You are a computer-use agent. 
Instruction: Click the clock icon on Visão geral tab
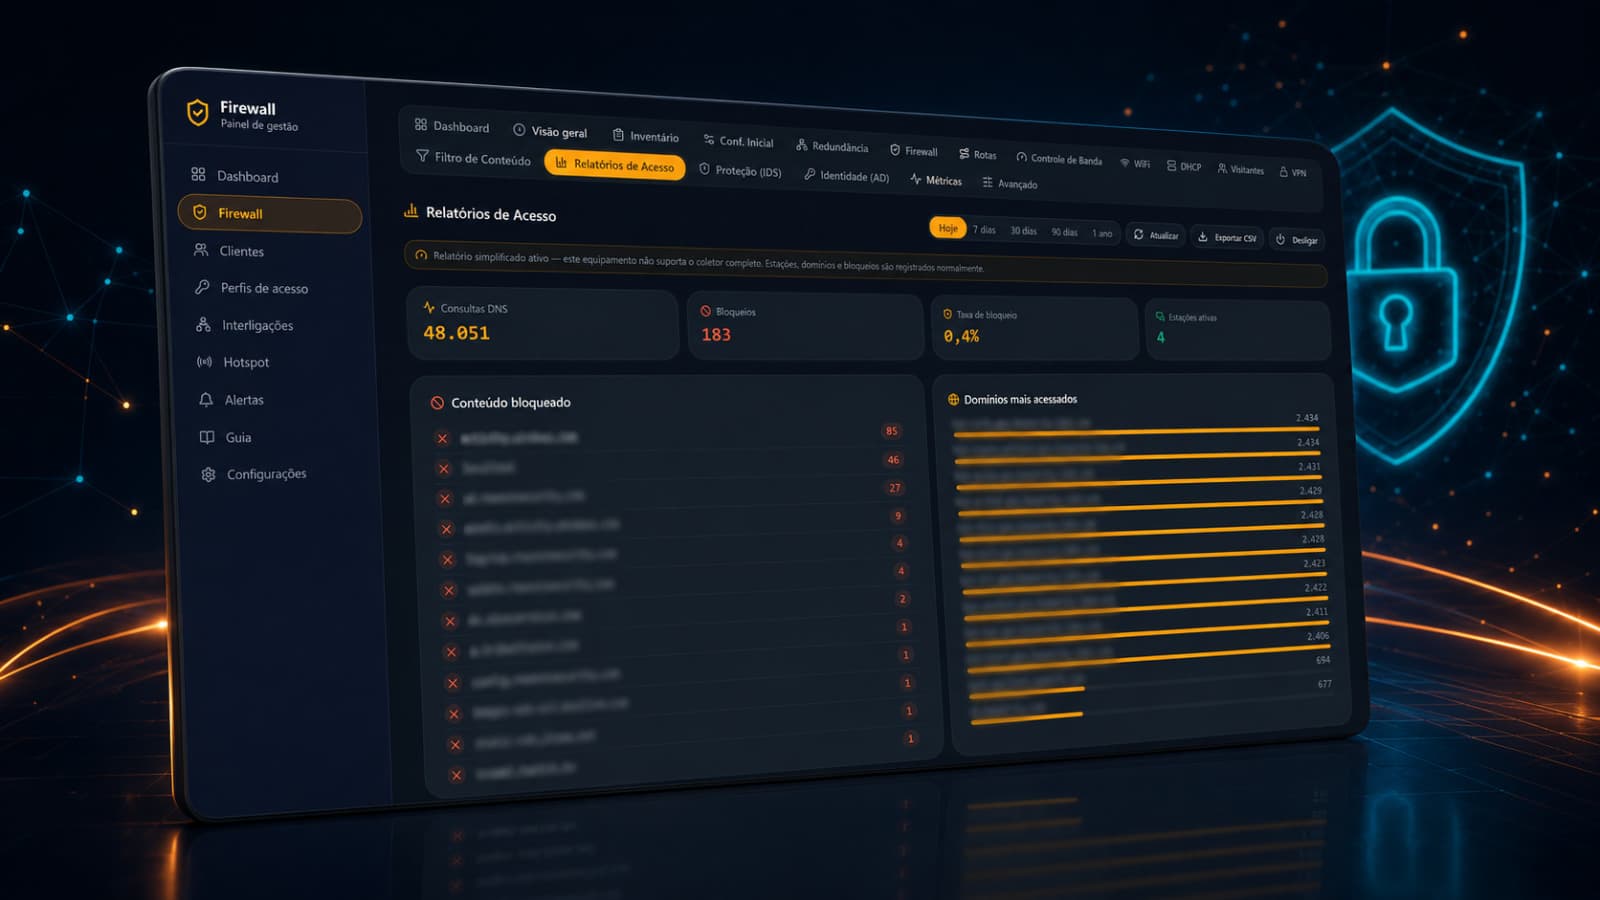(519, 130)
